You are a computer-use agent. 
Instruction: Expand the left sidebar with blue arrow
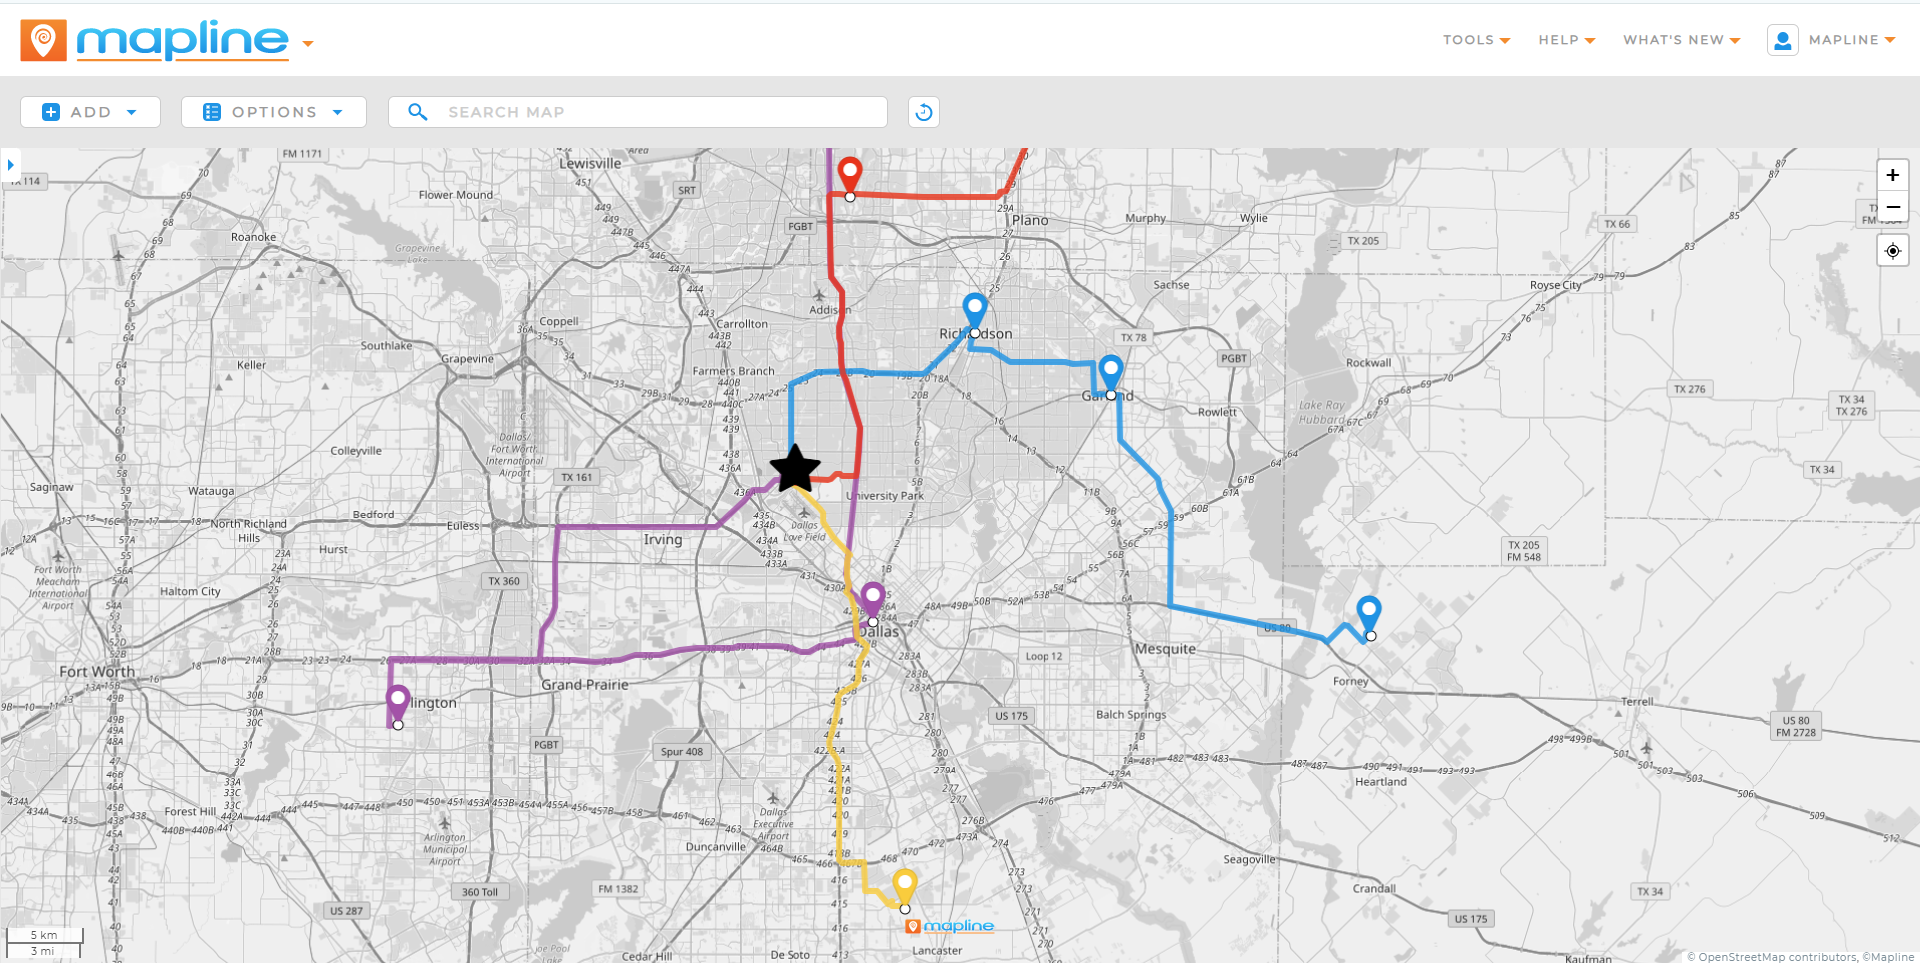click(10, 164)
